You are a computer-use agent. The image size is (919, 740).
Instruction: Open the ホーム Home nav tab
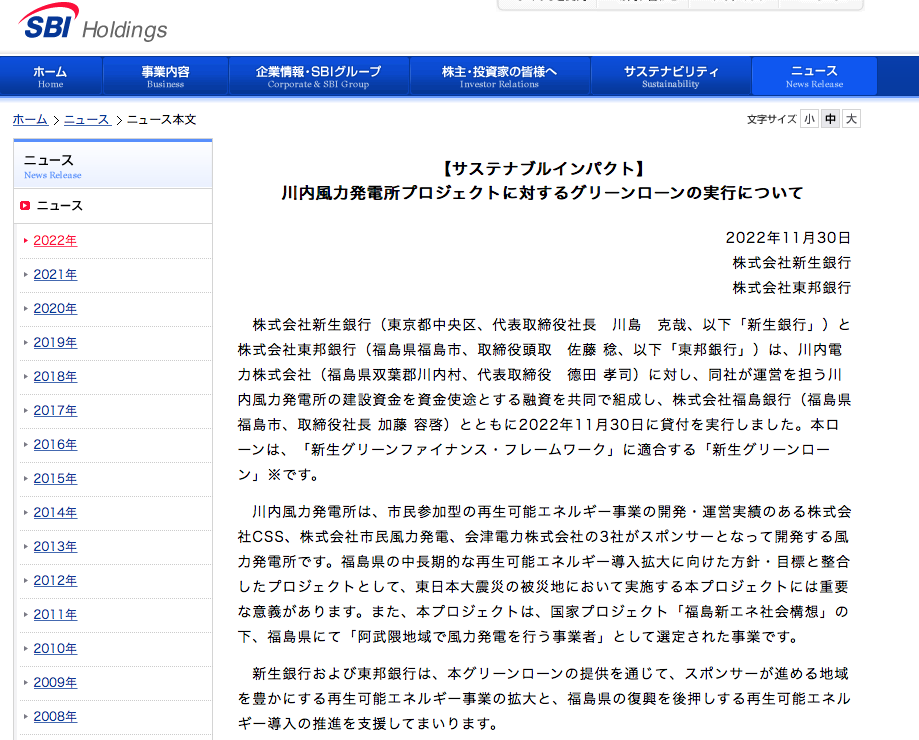50,76
